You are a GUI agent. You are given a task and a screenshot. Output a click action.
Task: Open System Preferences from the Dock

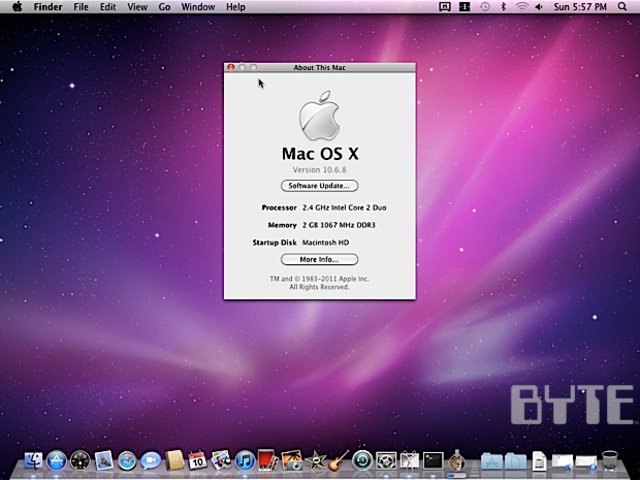[x=386, y=461]
